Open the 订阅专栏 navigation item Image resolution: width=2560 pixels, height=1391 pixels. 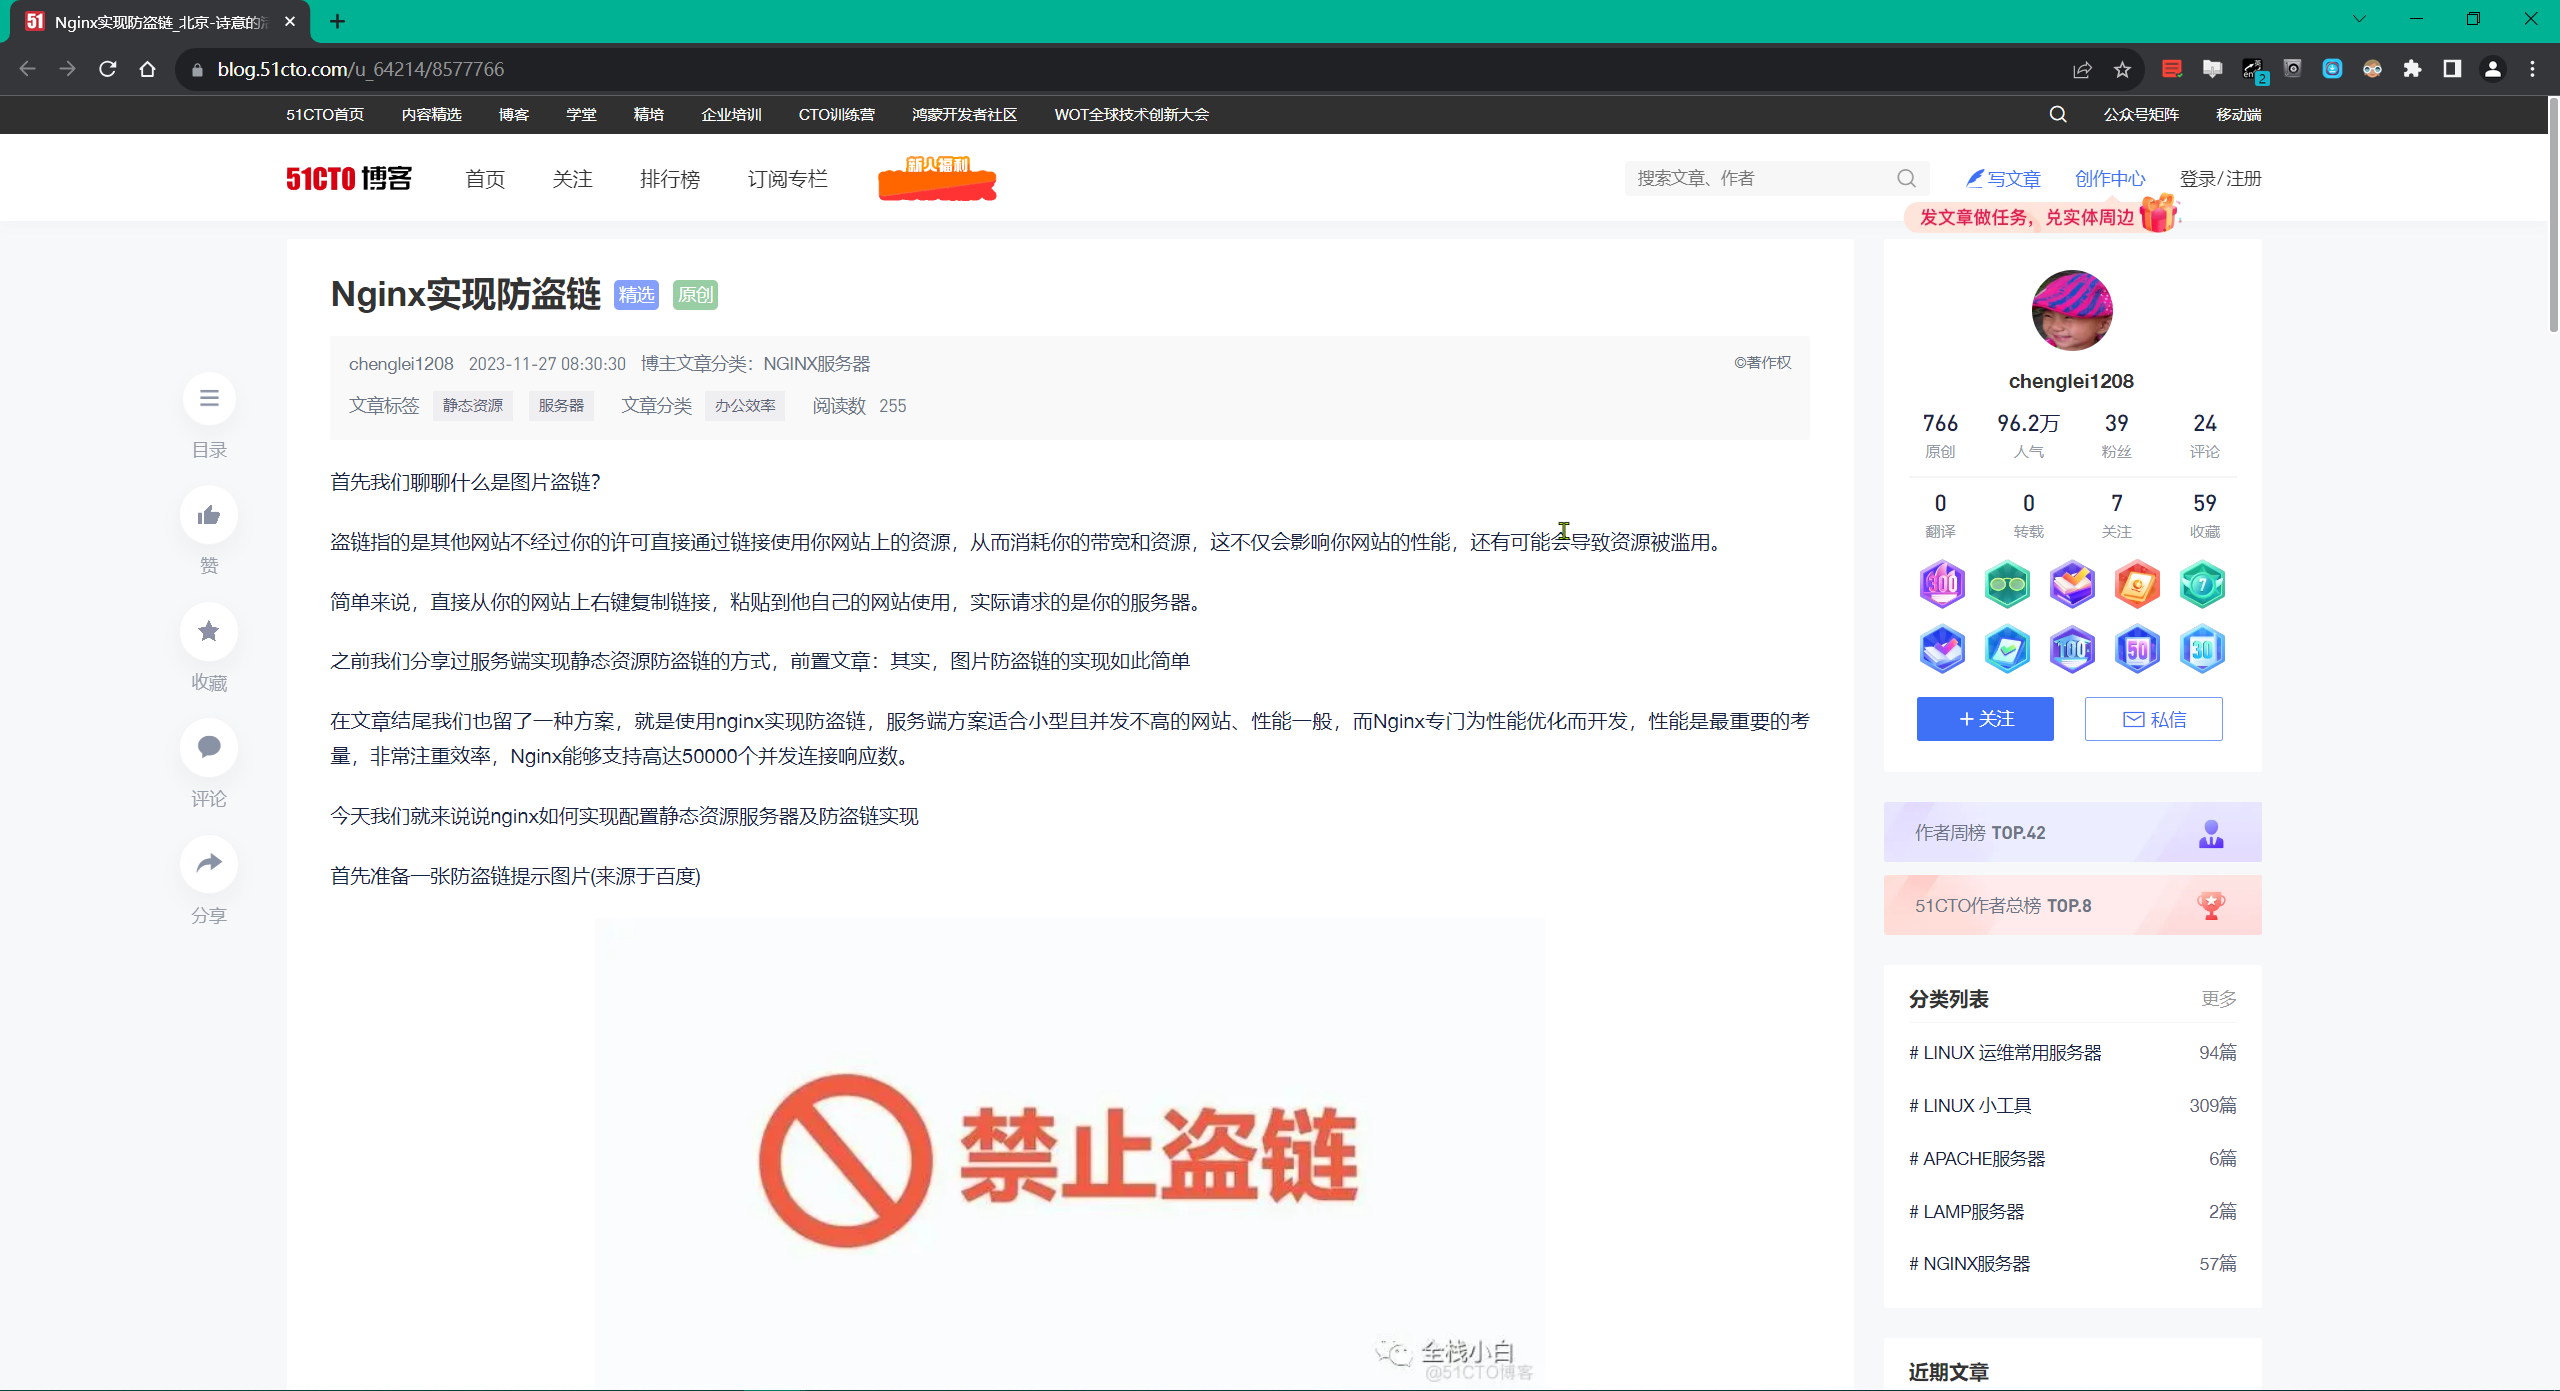[x=788, y=179]
